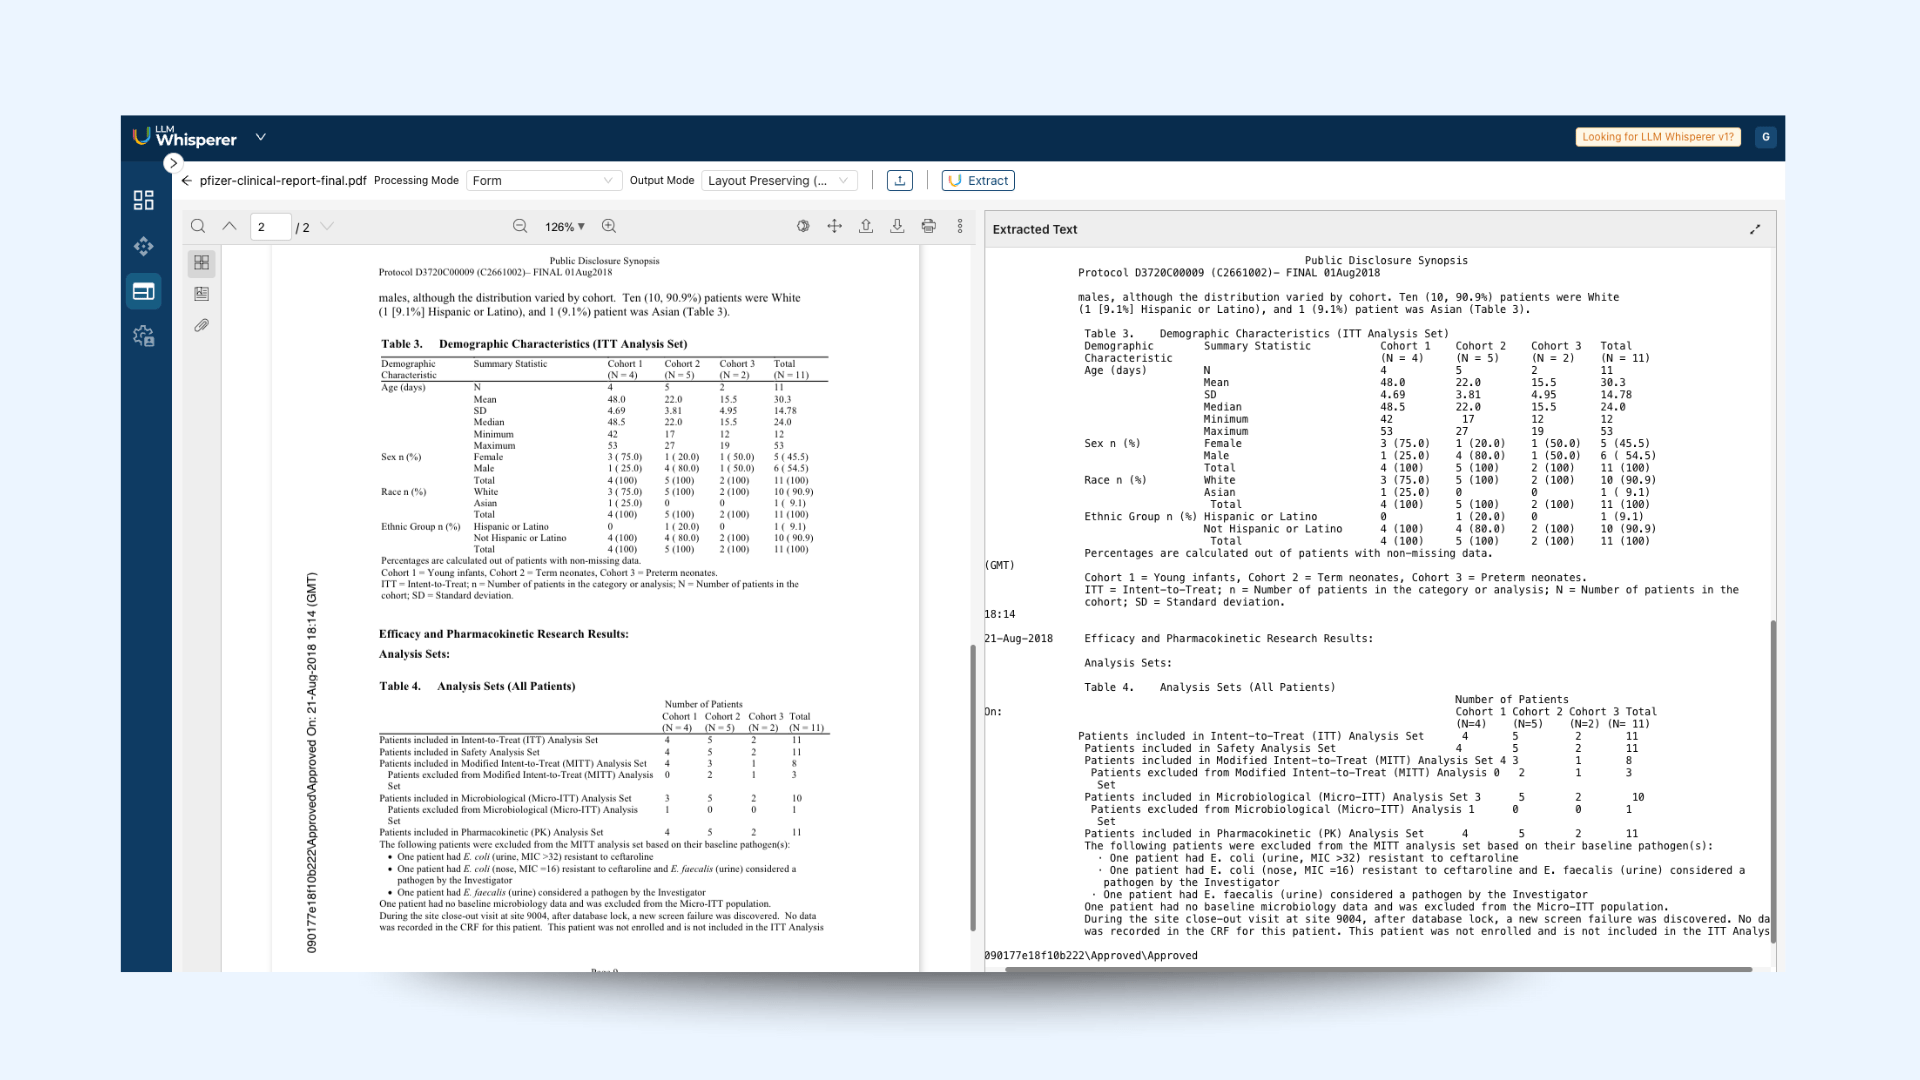Print the document via the printer icon

tap(928, 226)
